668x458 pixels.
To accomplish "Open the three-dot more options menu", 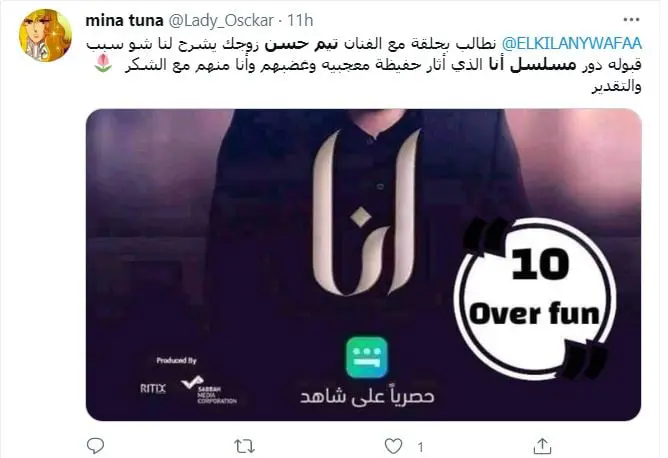I will (x=631, y=20).
